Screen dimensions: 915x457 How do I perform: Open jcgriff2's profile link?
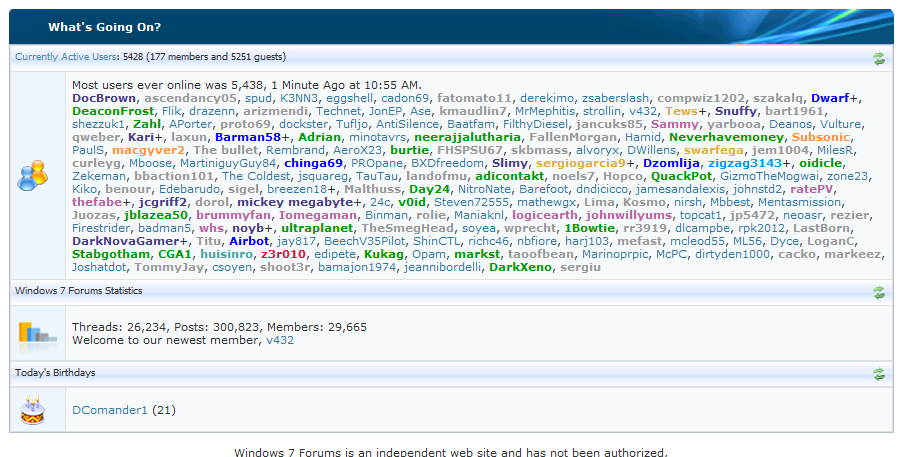(163, 202)
